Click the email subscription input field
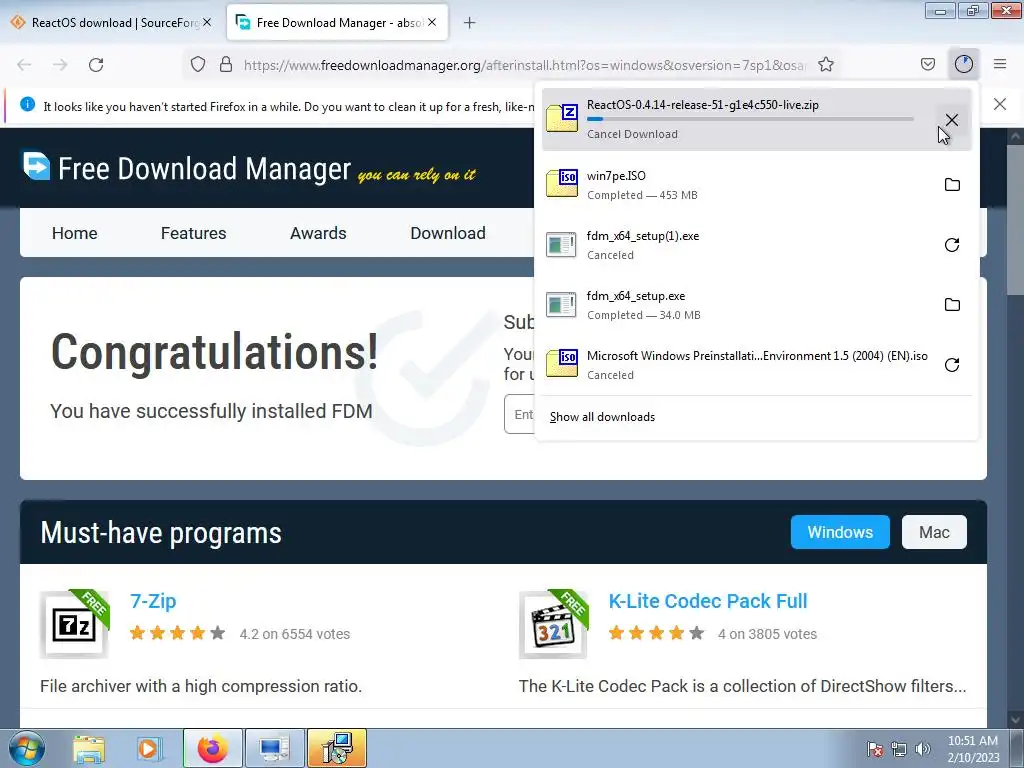The height and width of the screenshot is (768, 1024). 520,414
